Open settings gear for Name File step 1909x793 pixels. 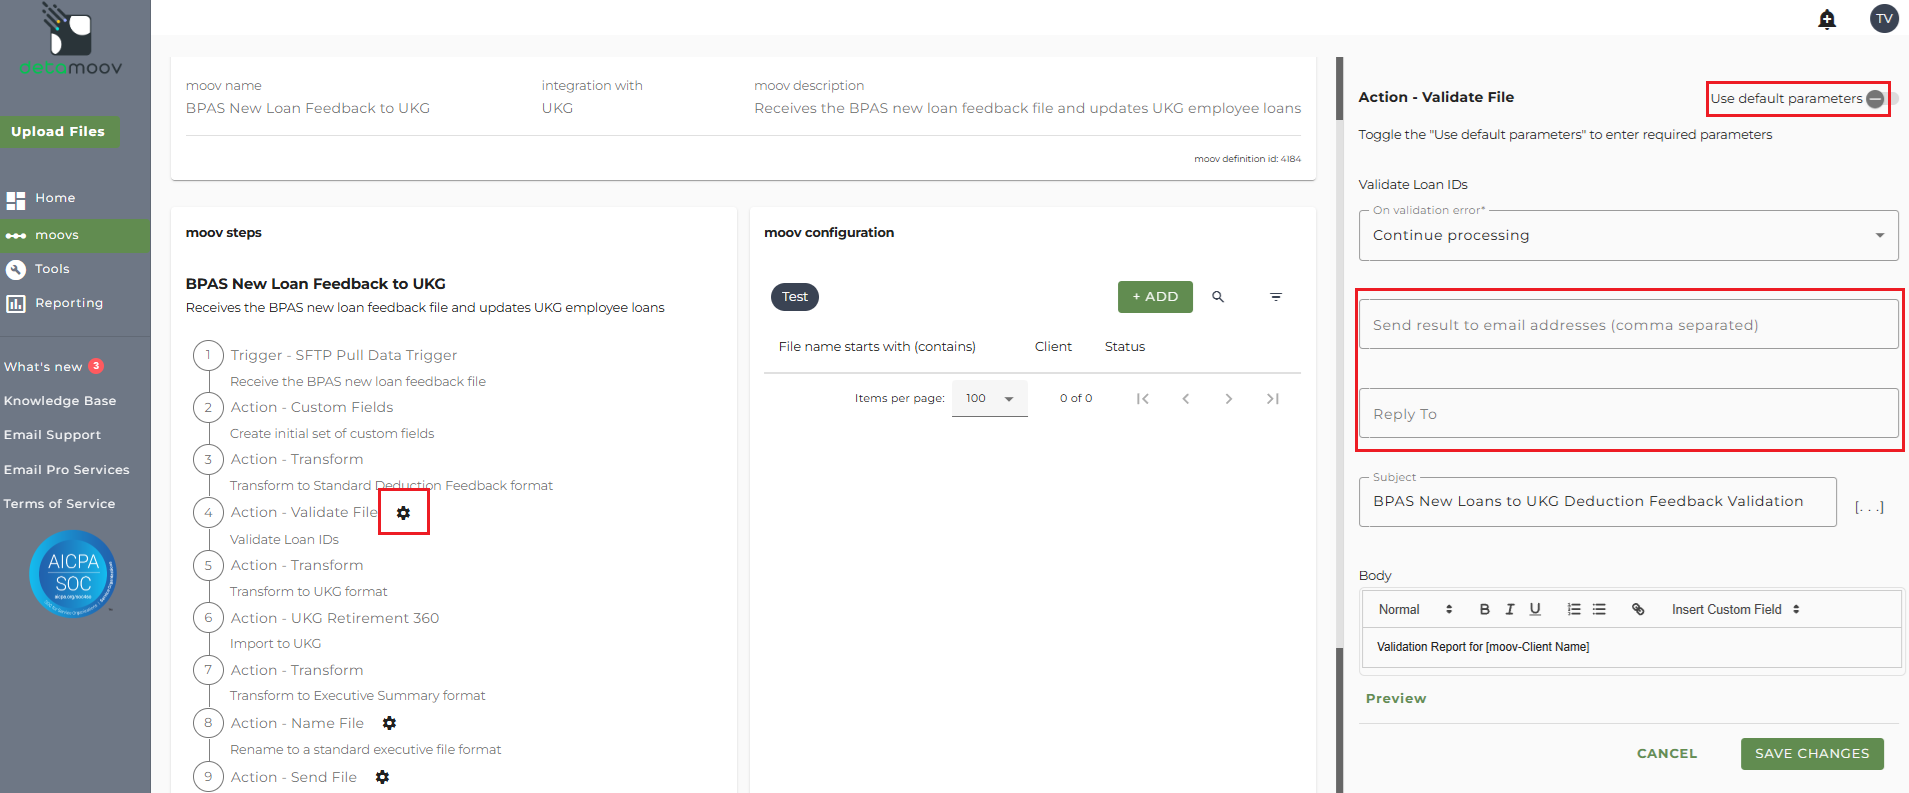pyautogui.click(x=389, y=723)
